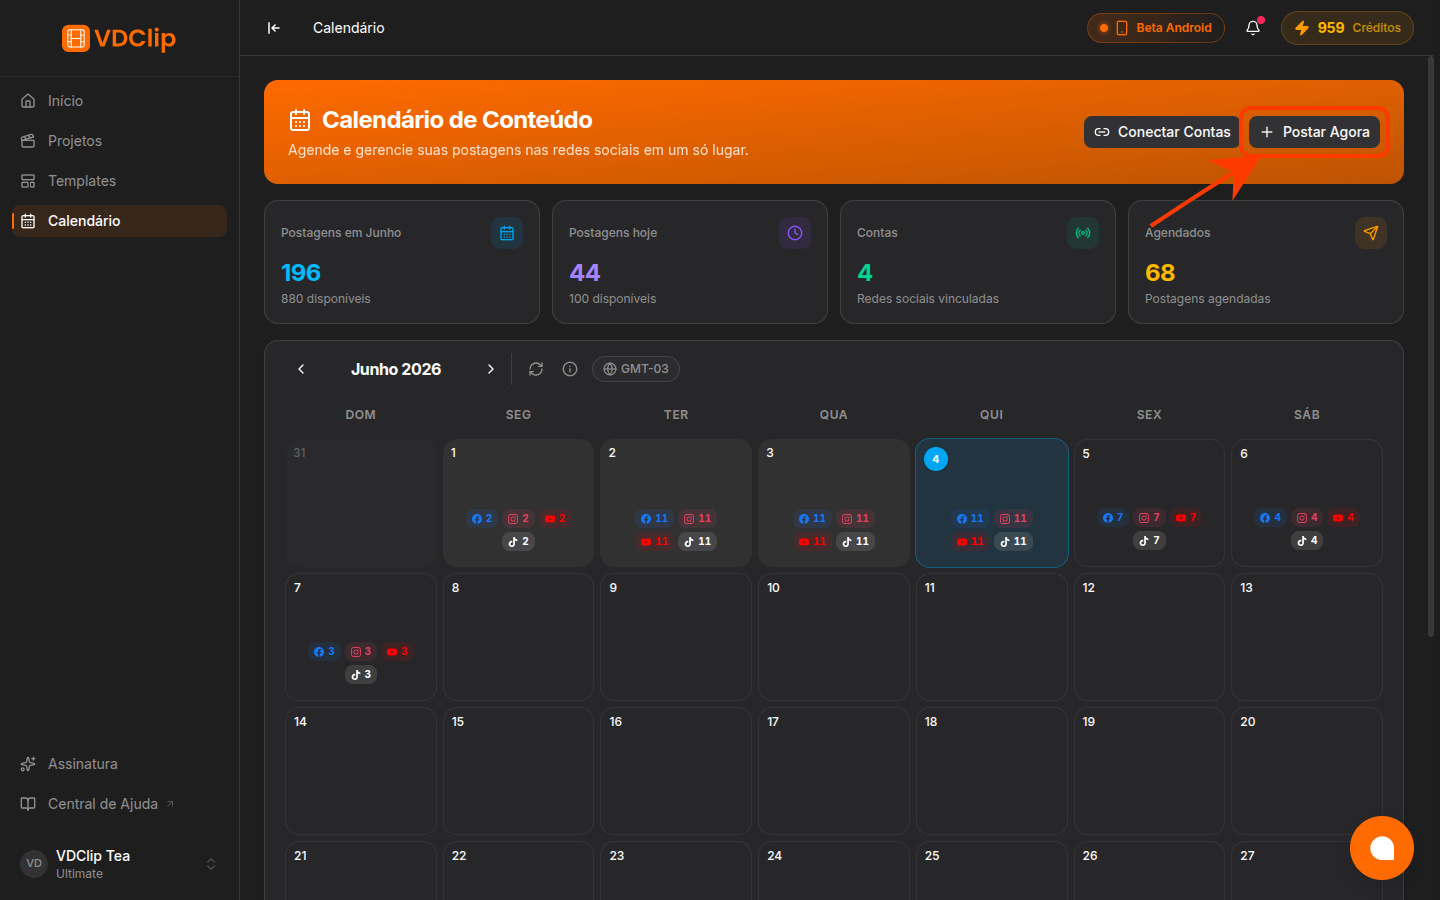This screenshot has width=1440, height=900.
Task: Open Assinatura in sidebar
Action: pos(120,764)
